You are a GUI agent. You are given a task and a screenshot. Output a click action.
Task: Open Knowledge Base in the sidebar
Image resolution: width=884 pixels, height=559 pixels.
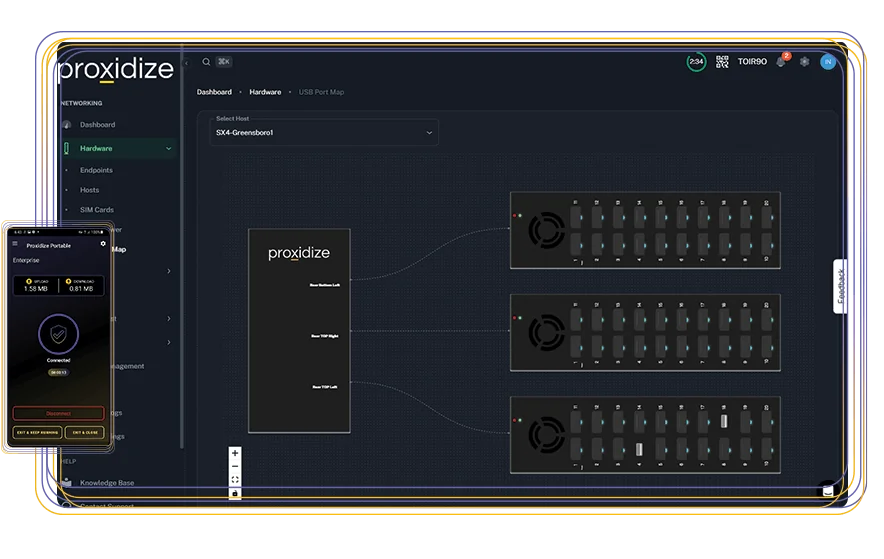coord(107,483)
